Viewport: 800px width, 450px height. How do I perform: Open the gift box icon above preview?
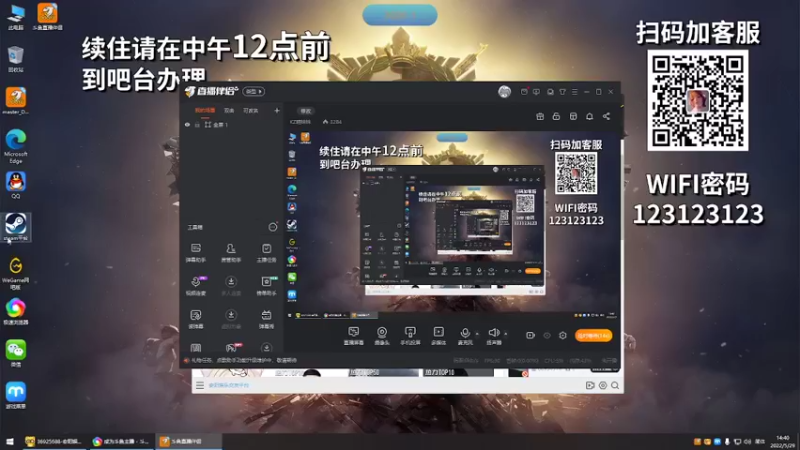point(540,116)
